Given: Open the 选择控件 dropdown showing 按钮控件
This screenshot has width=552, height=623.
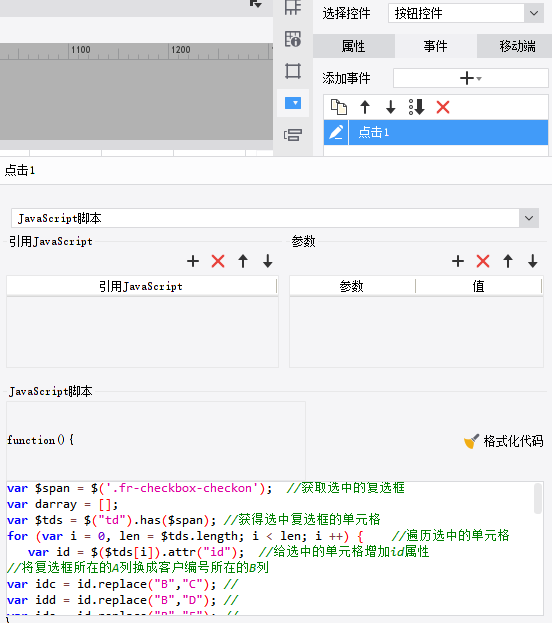Looking at the screenshot, I should pyautogui.click(x=466, y=14).
